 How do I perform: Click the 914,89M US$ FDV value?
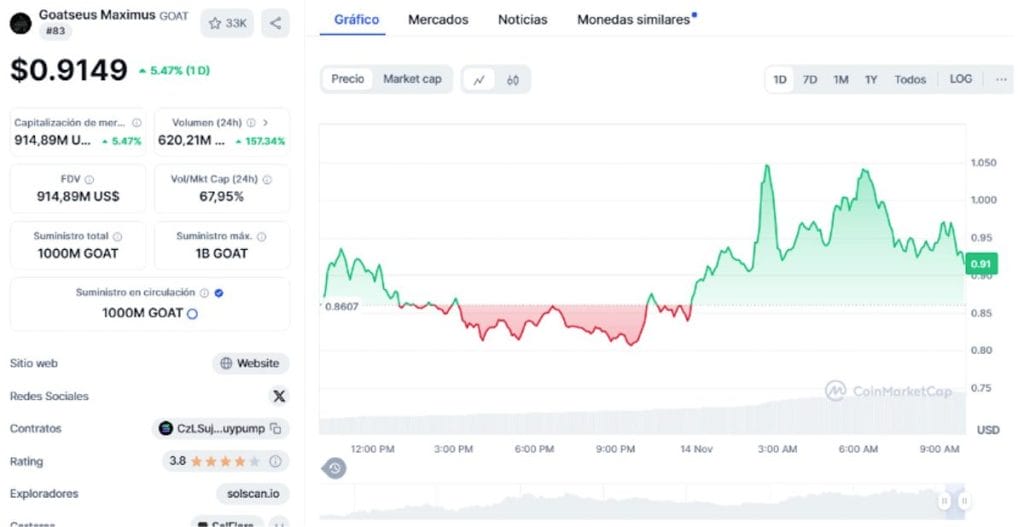78,197
